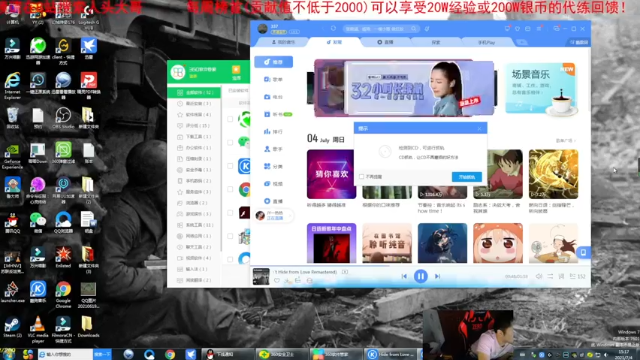Screen dimensions: 640x360
Task: Open the main menu icon in Kugou title bar
Action: click(539, 29)
